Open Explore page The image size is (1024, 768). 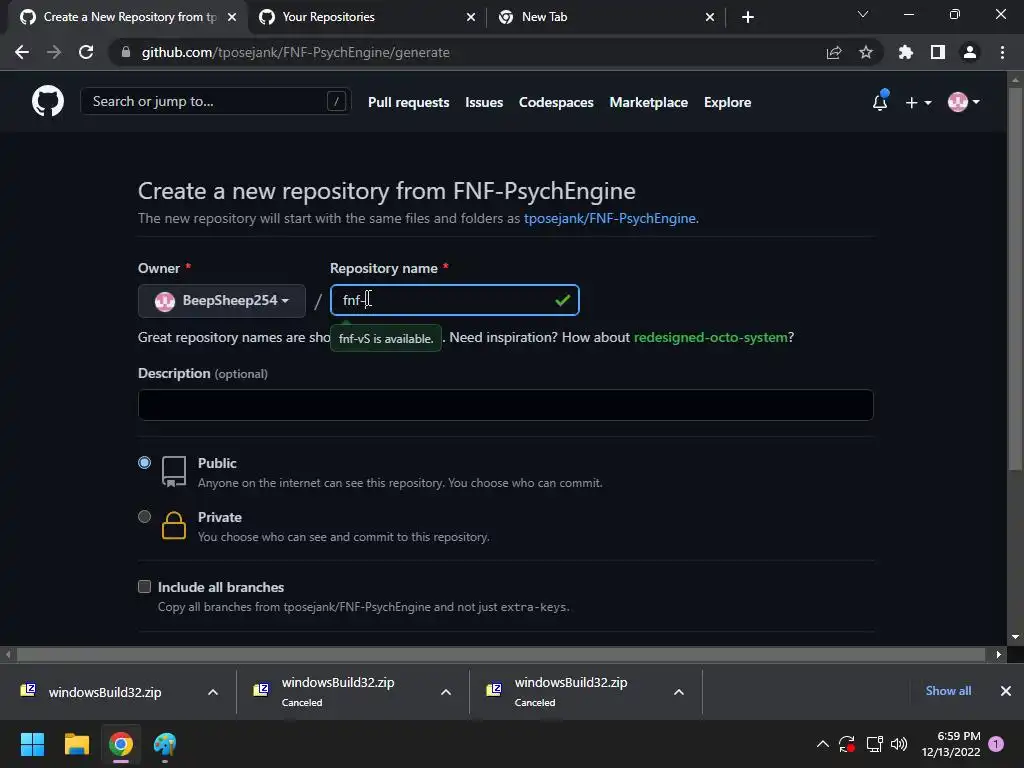pyautogui.click(x=728, y=103)
